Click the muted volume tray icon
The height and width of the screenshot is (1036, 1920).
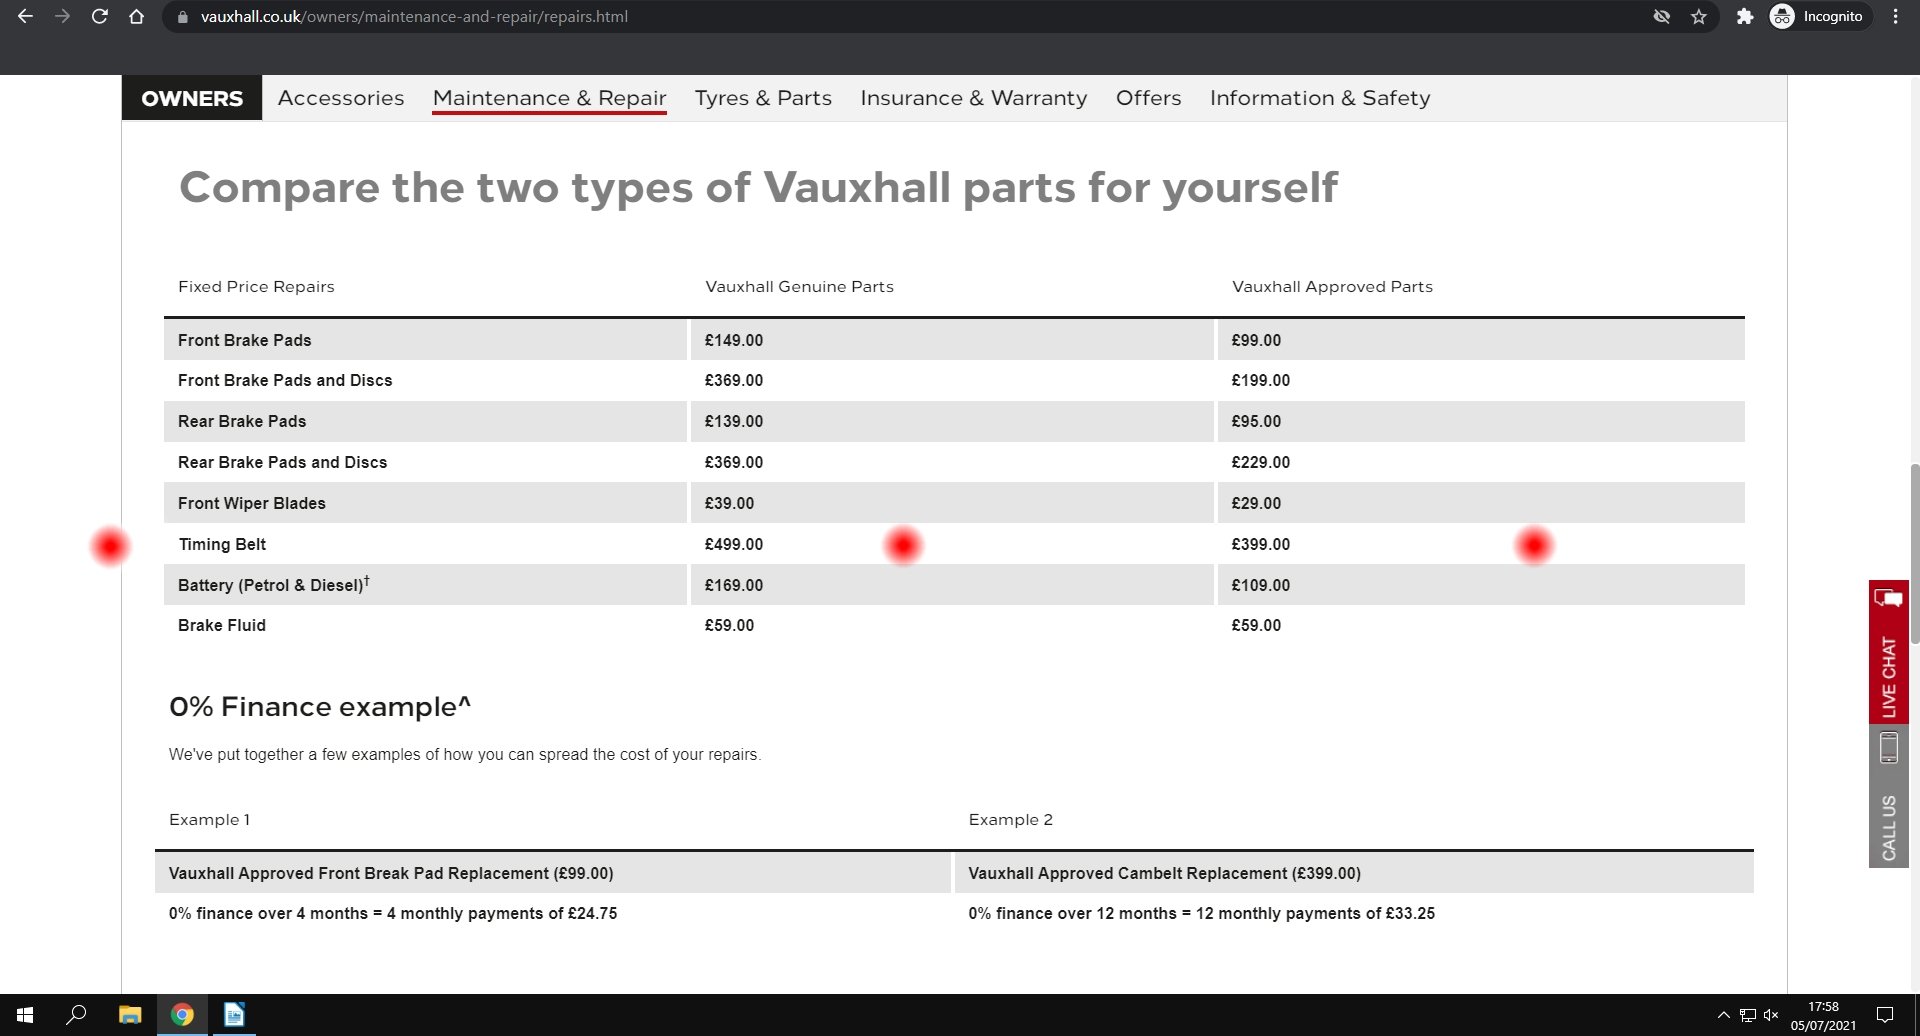pos(1771,1015)
